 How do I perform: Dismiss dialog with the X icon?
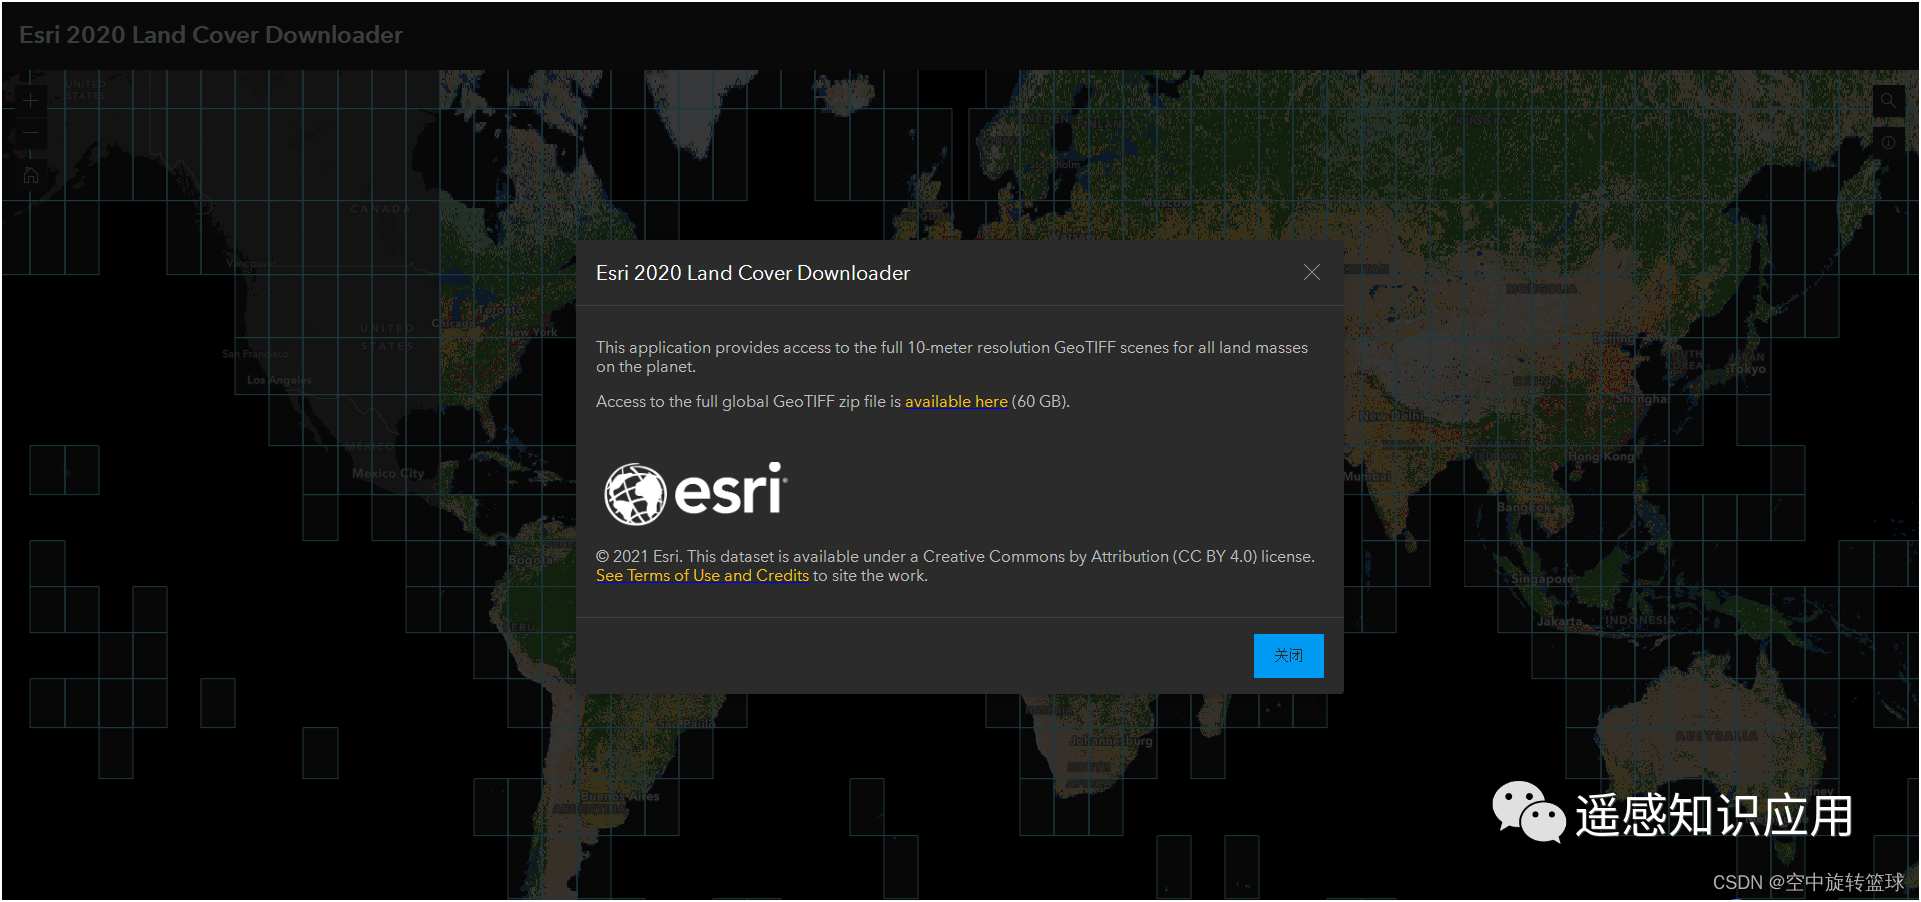point(1311,273)
